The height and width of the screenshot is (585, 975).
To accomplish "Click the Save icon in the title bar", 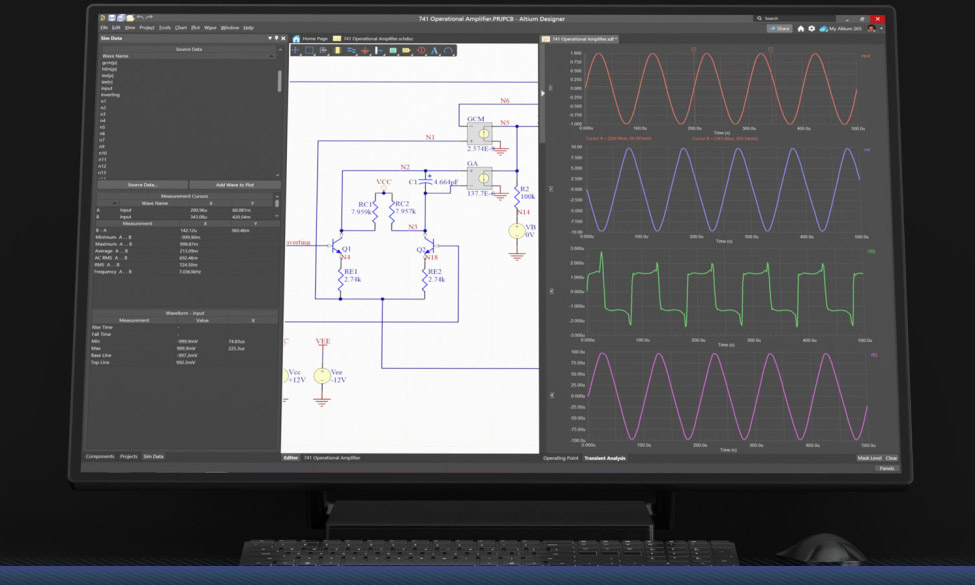I will point(112,18).
